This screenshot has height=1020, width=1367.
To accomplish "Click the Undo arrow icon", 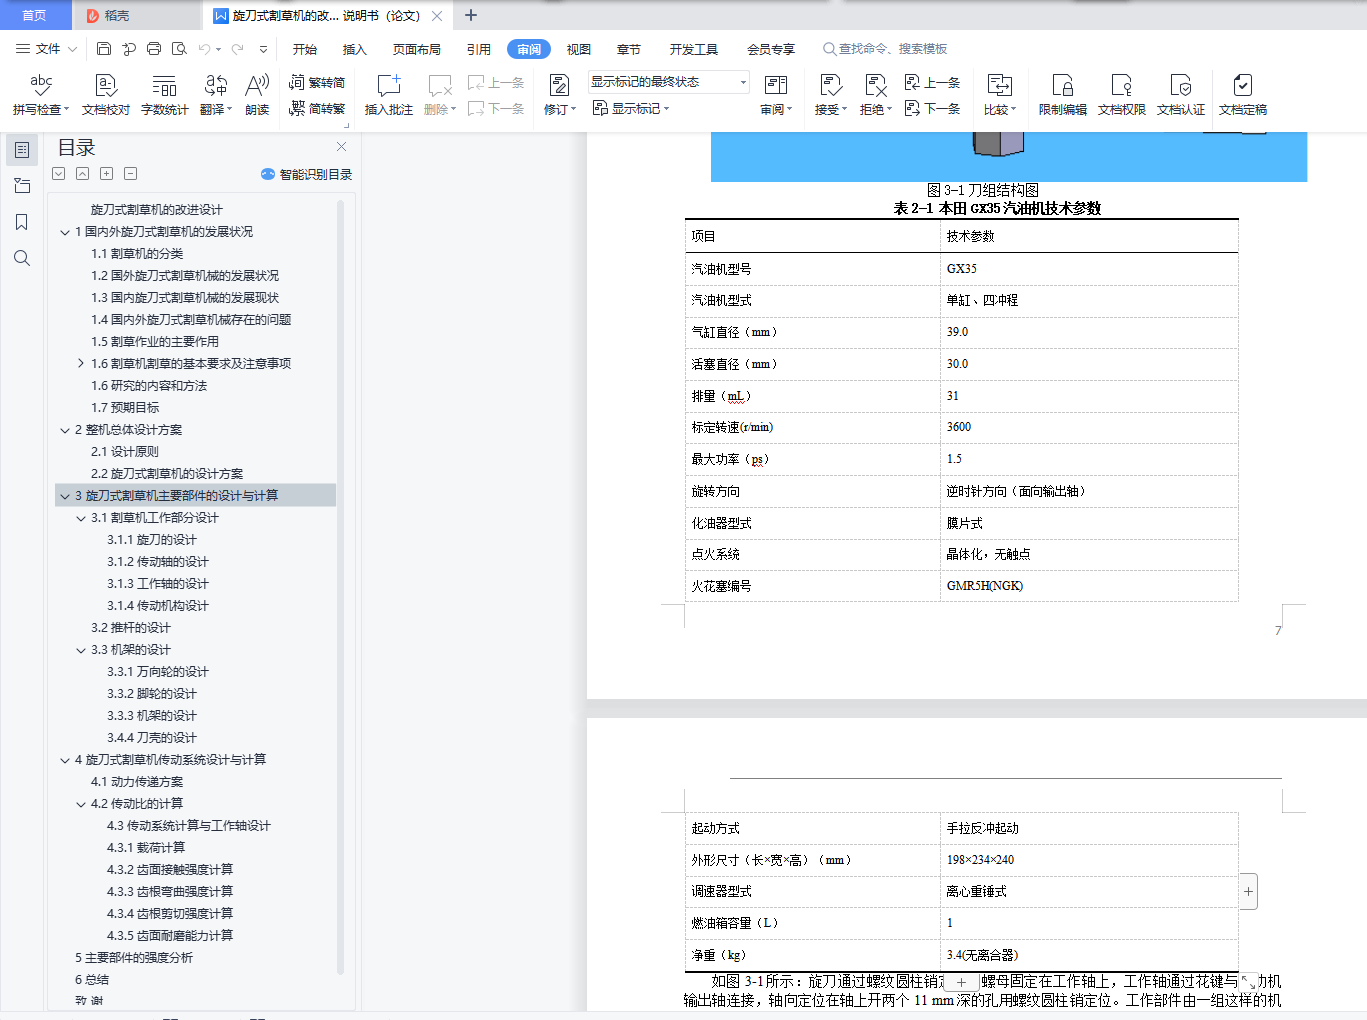I will point(204,49).
